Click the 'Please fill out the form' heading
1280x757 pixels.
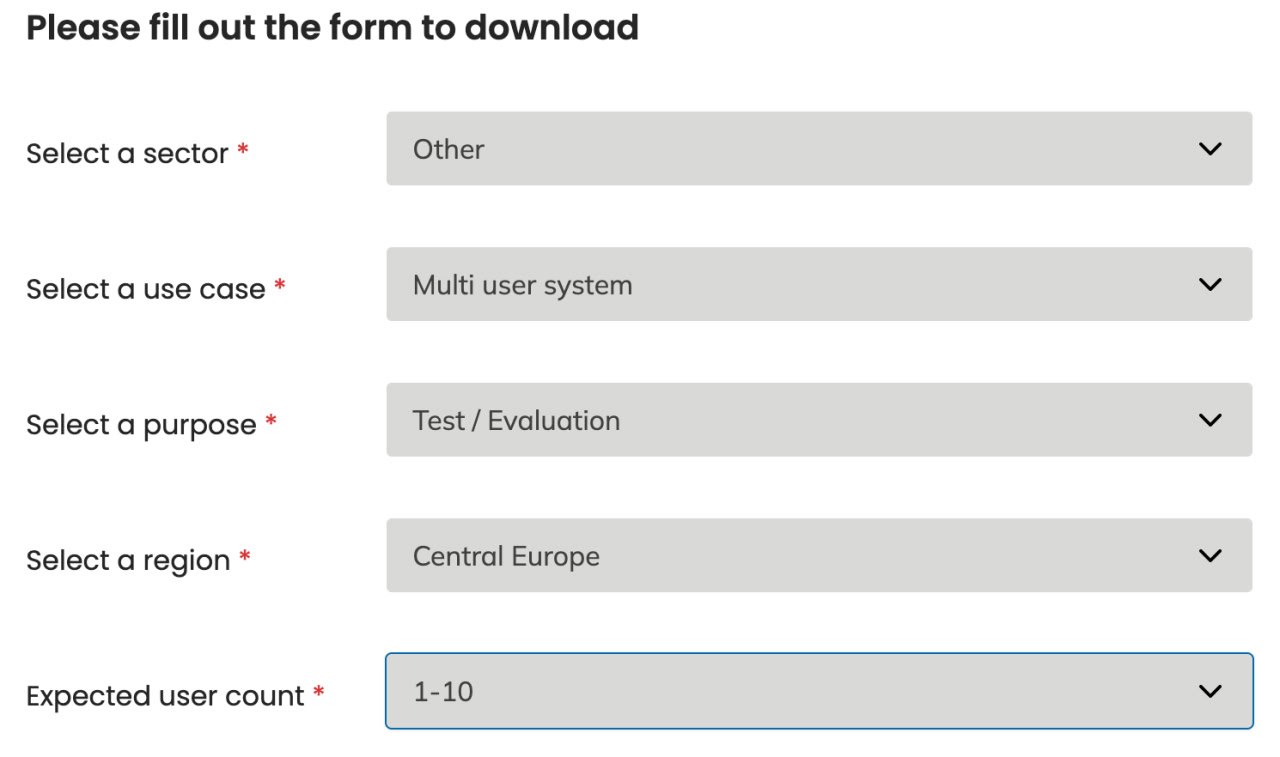tap(332, 28)
